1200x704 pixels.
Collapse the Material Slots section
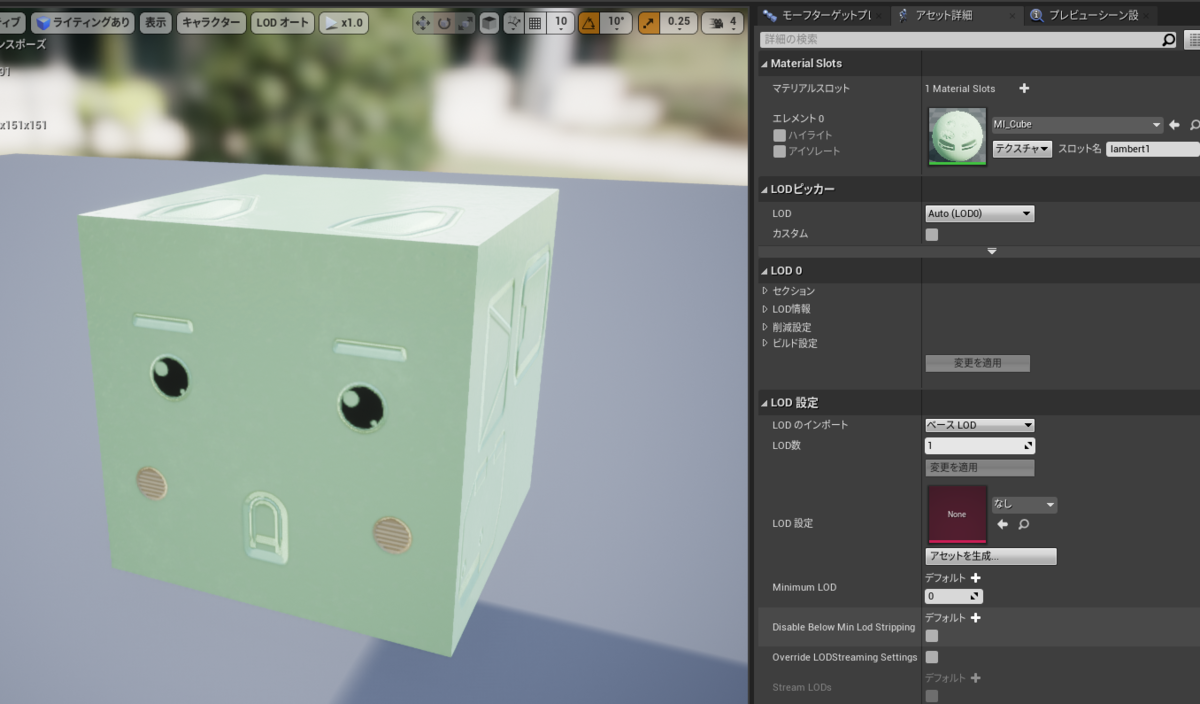pyautogui.click(x=764, y=63)
